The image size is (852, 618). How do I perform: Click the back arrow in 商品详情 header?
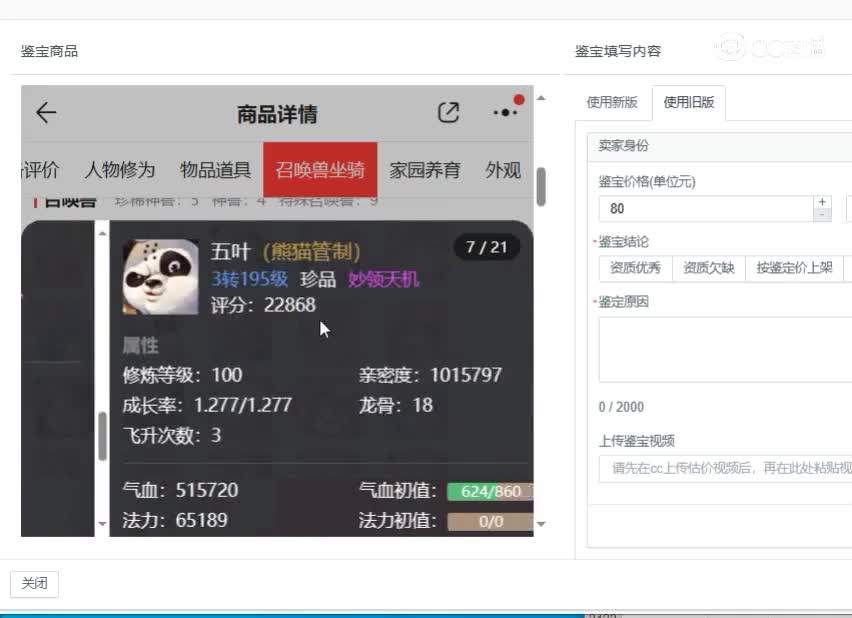tap(45, 113)
